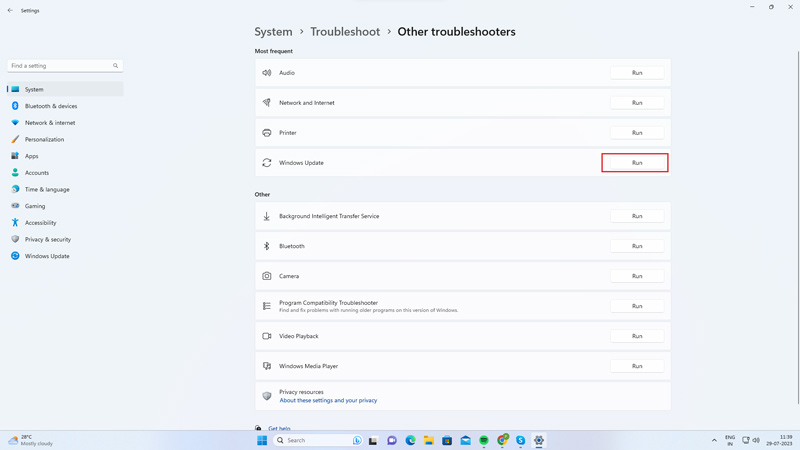Click the Privacy resources shield icon

click(x=266, y=396)
